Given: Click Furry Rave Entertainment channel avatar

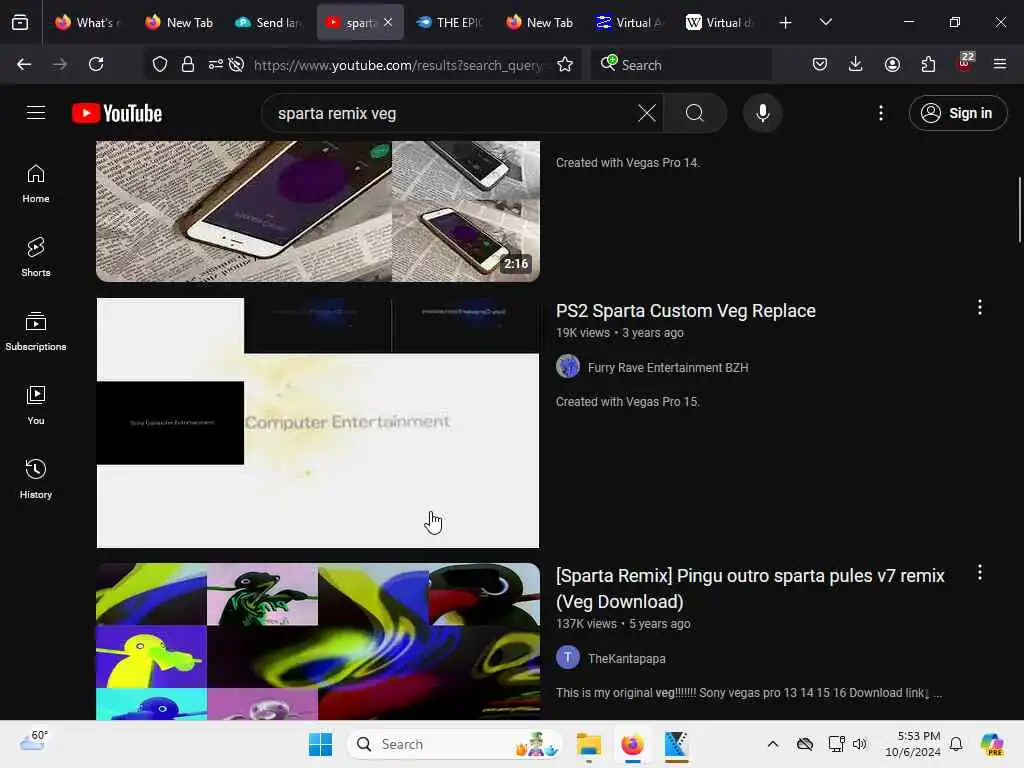Looking at the screenshot, I should (568, 366).
